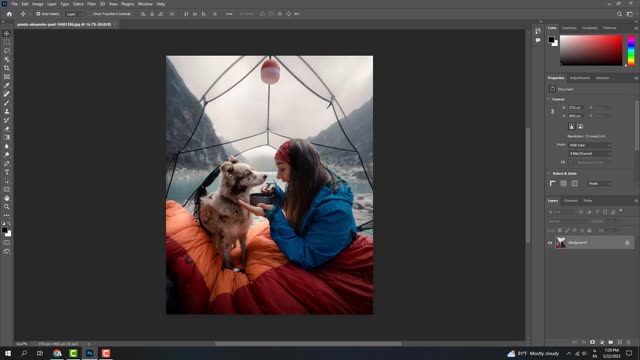Open the Filter menu
Image resolution: width=640 pixels, height=360 pixels.
click(91, 4)
